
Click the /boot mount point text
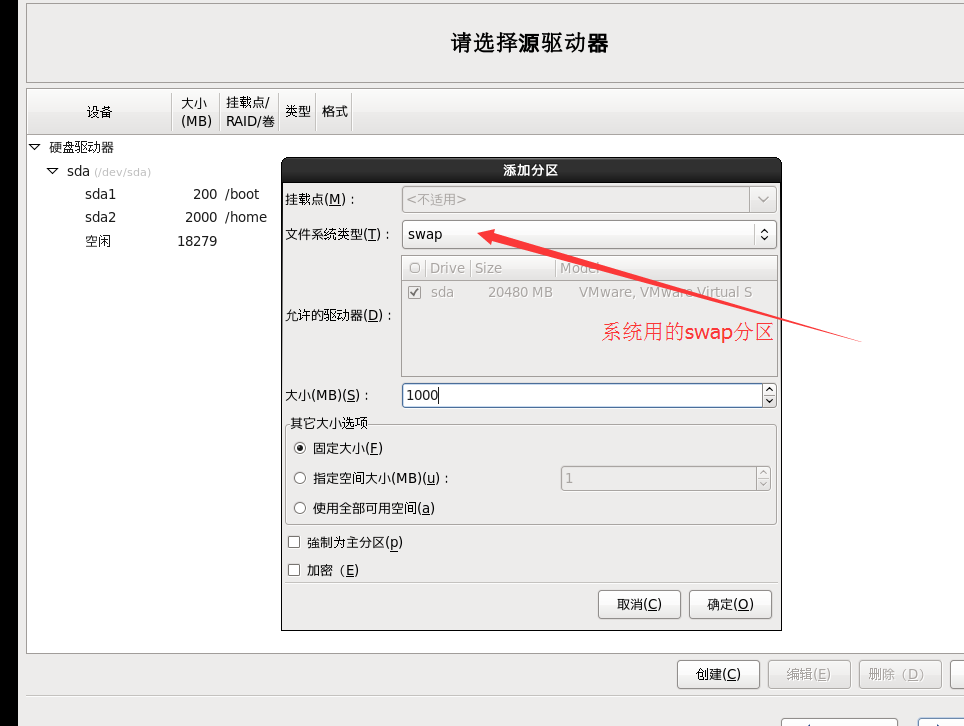coord(242,194)
